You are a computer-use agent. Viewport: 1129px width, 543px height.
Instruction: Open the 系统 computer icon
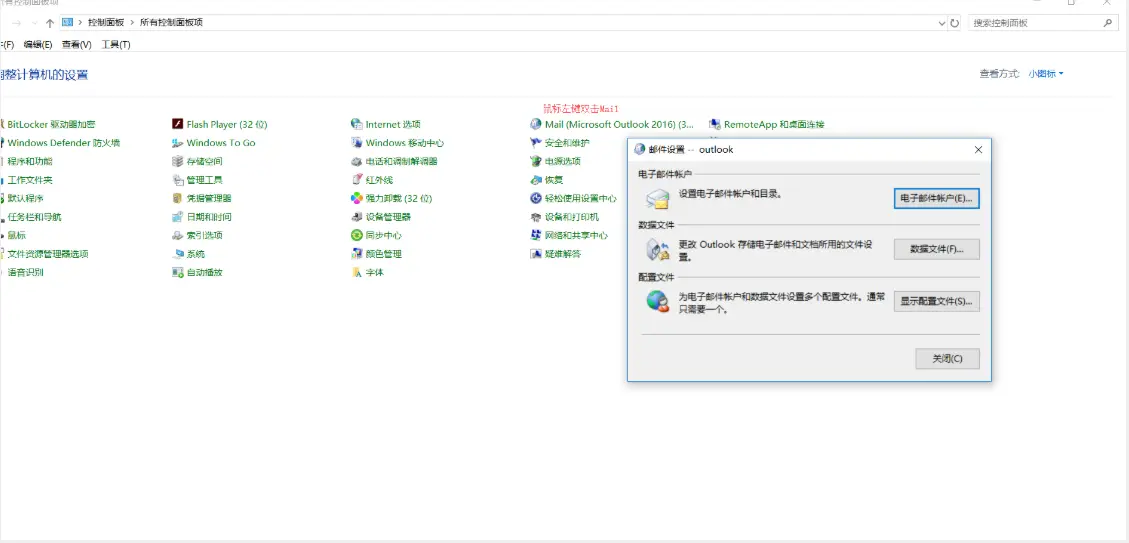[178, 254]
